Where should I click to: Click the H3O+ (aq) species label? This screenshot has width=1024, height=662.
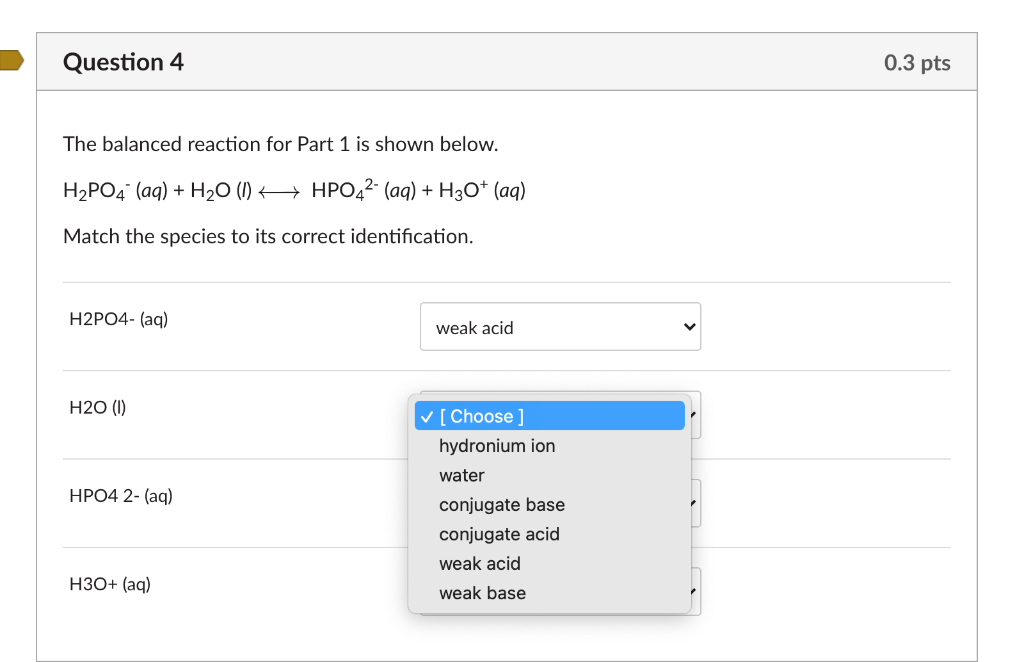pos(110,584)
